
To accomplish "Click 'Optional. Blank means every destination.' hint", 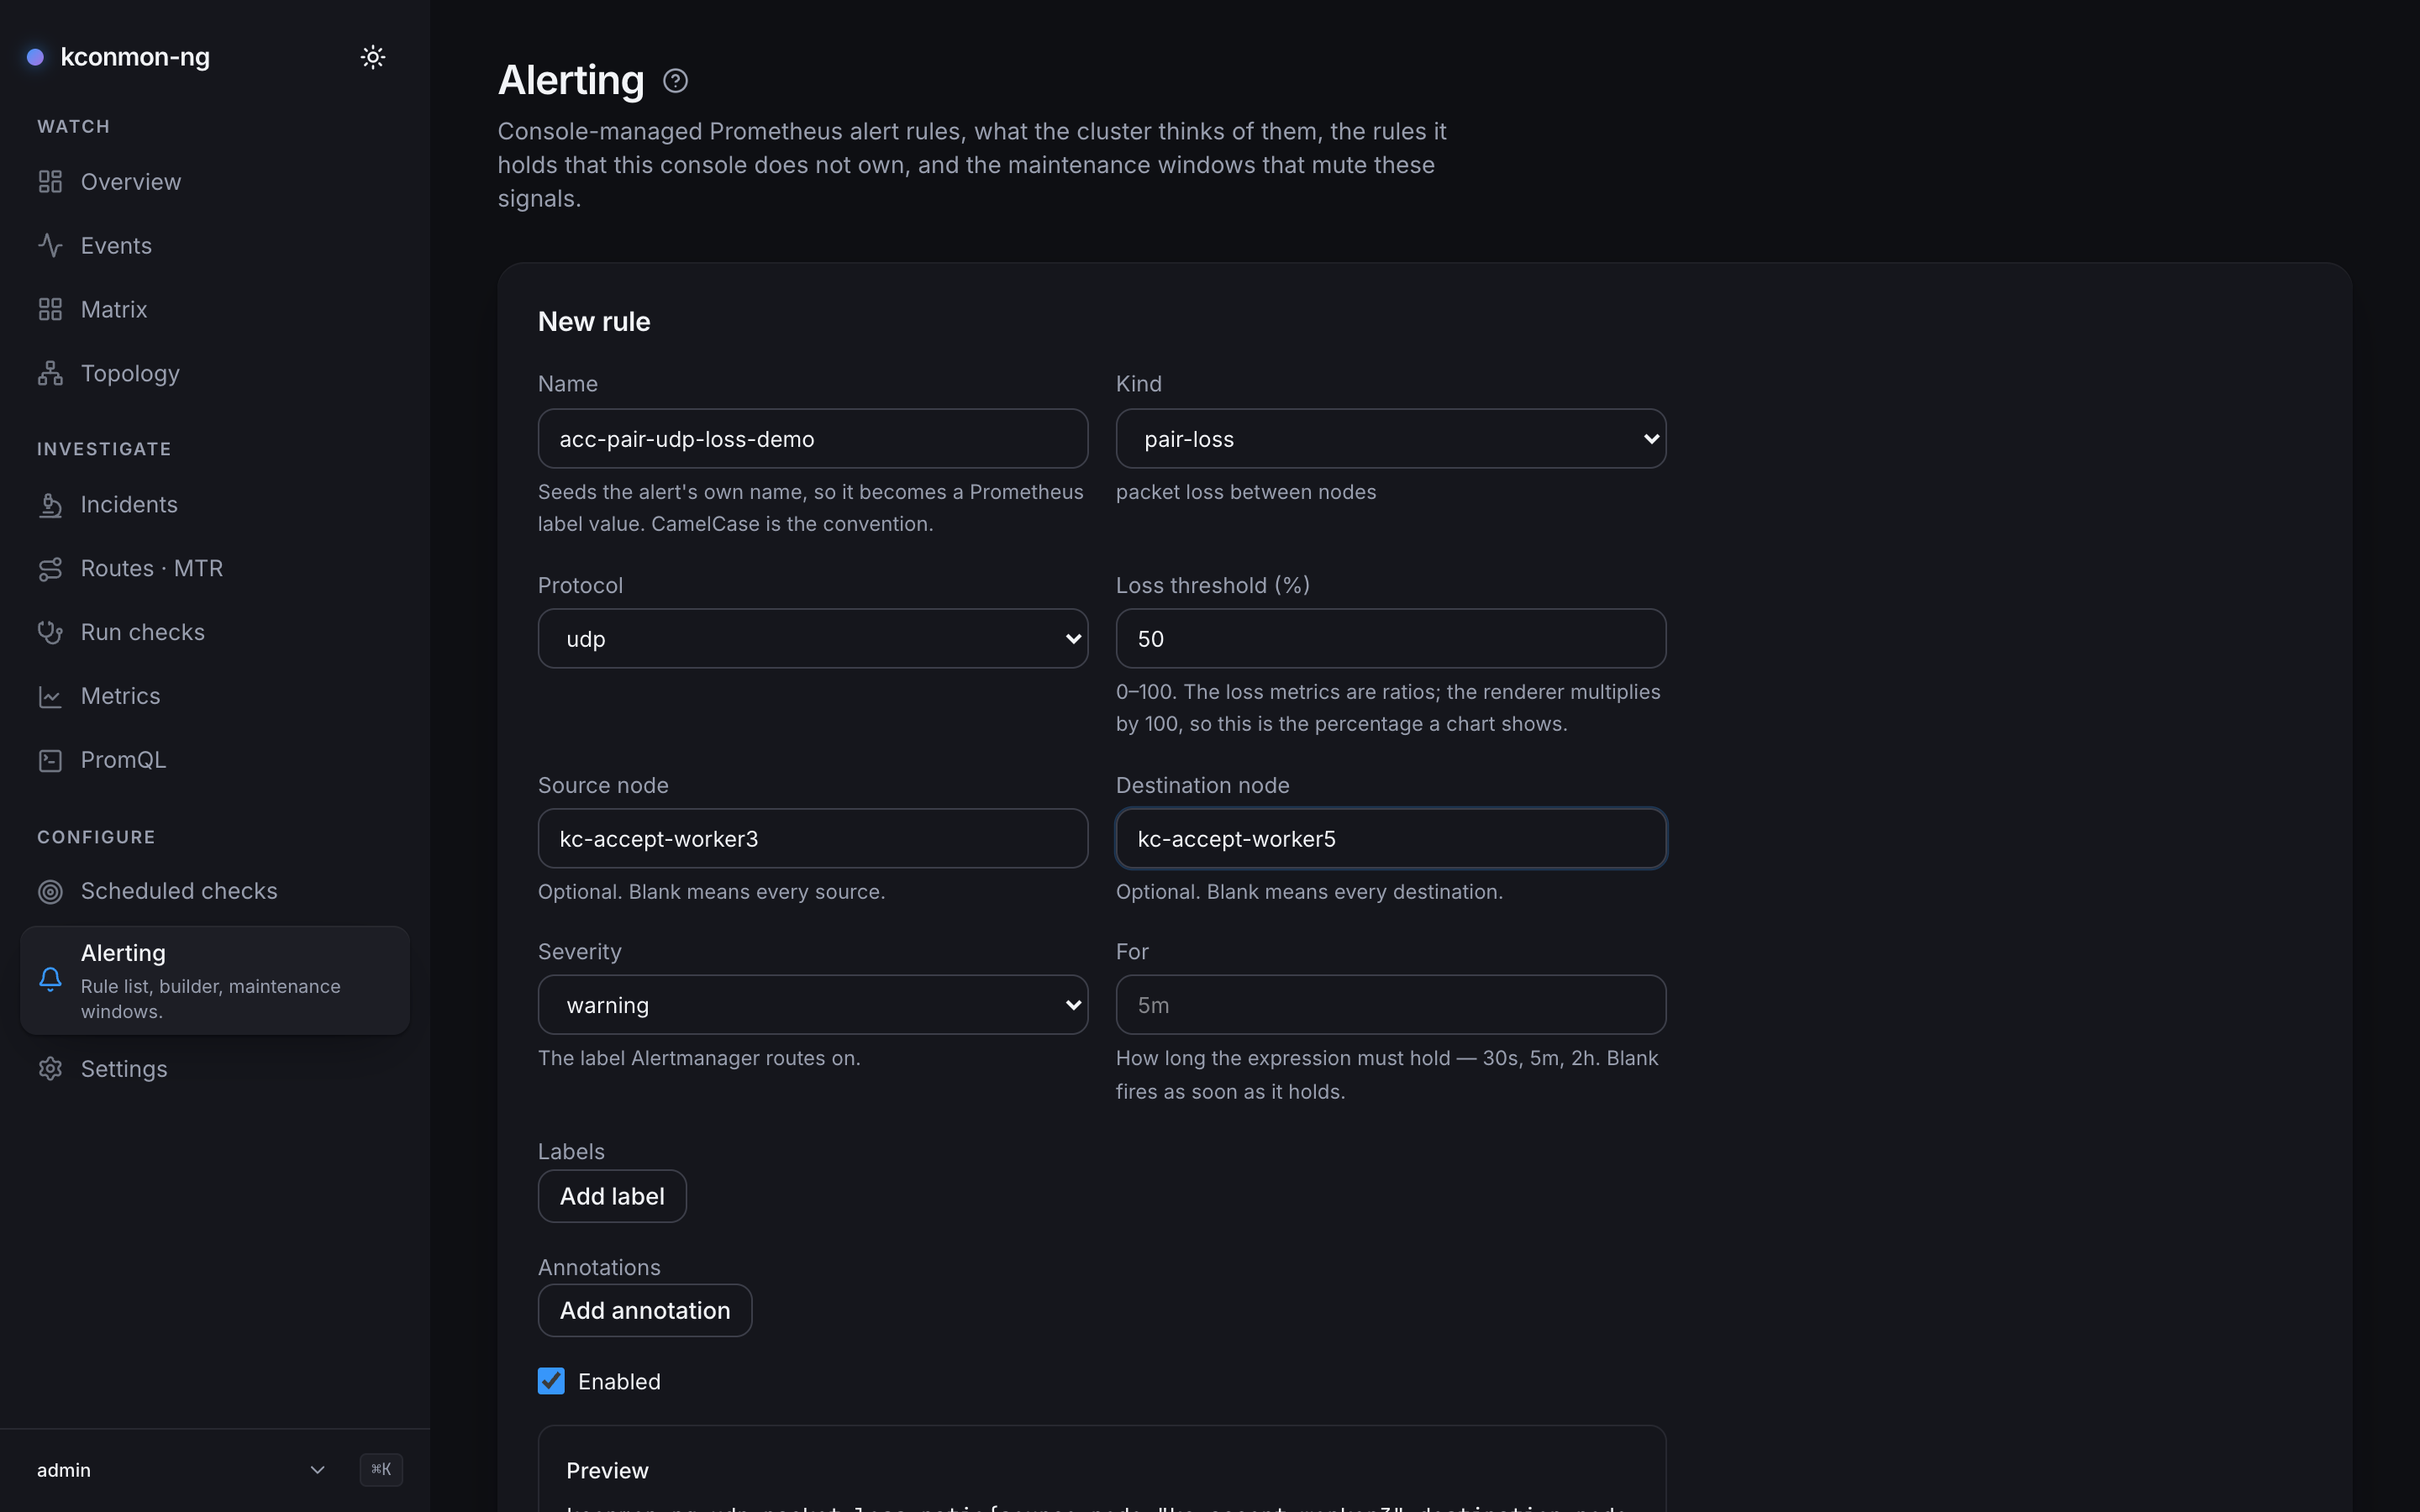I will 1309,892.
